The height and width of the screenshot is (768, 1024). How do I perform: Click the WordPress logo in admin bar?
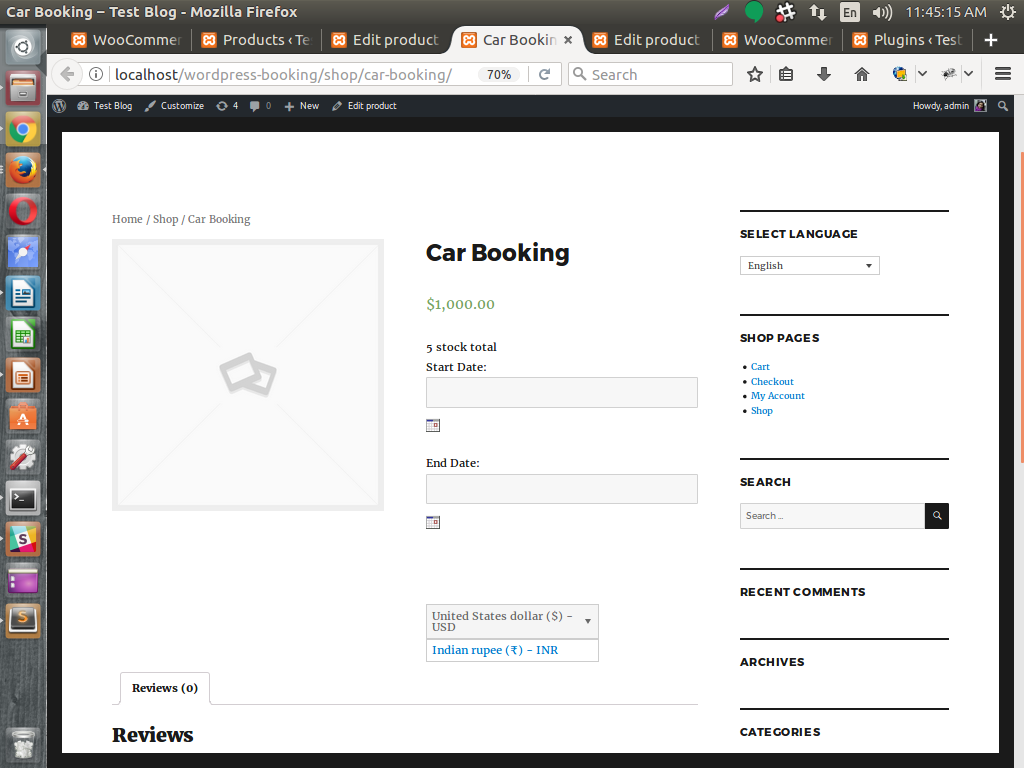click(60, 106)
